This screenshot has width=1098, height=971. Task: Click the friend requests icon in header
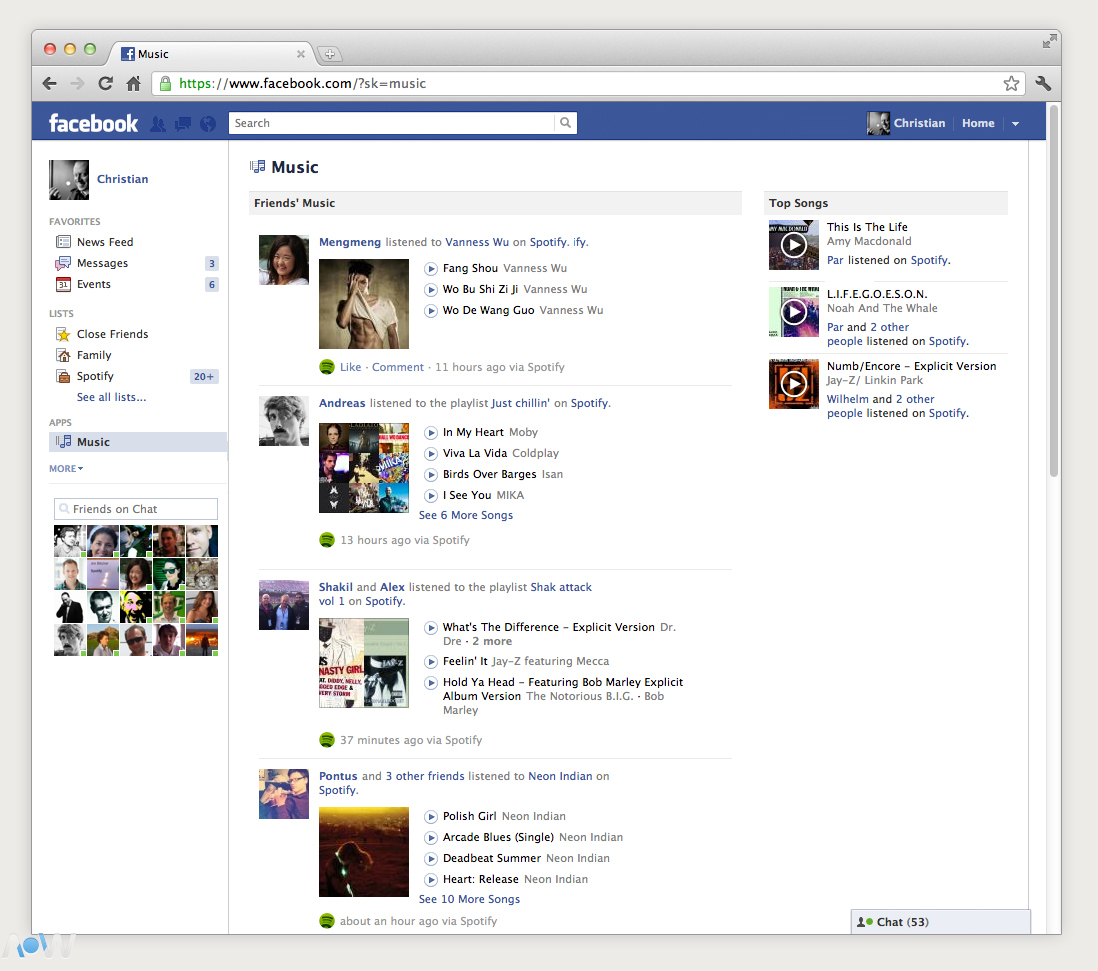coord(158,124)
